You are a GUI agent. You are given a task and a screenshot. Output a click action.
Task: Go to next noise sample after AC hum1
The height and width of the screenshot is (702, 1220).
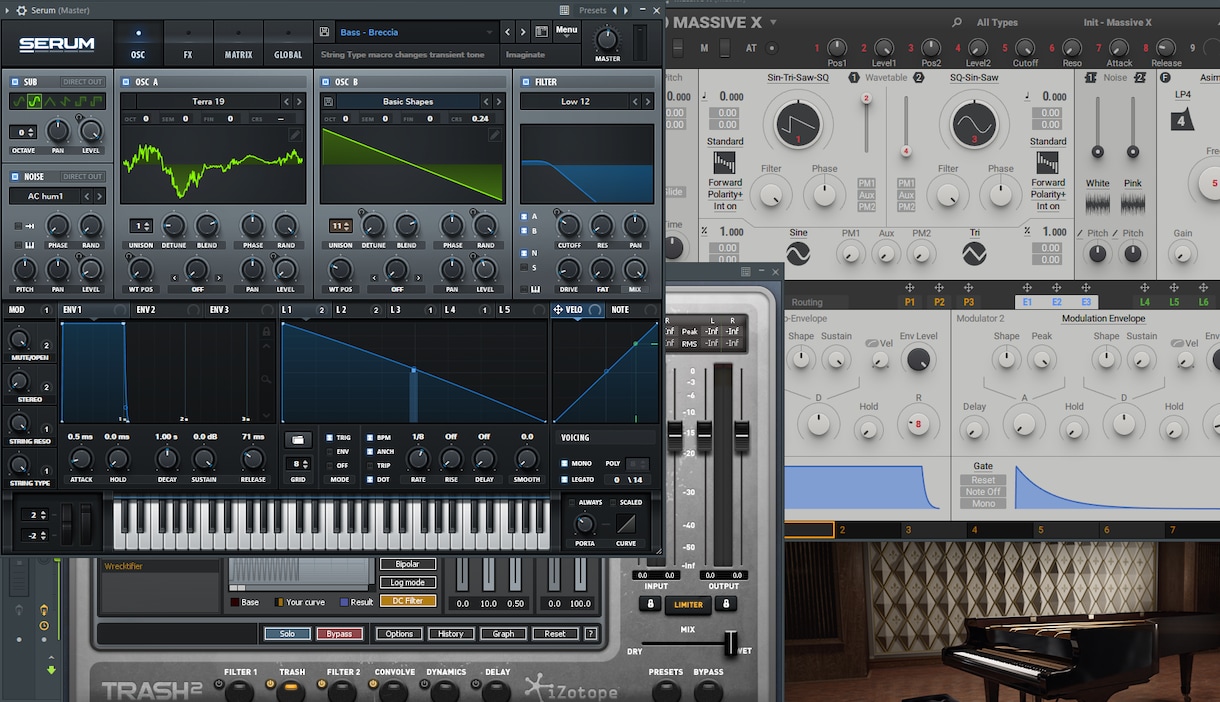click(x=98, y=196)
